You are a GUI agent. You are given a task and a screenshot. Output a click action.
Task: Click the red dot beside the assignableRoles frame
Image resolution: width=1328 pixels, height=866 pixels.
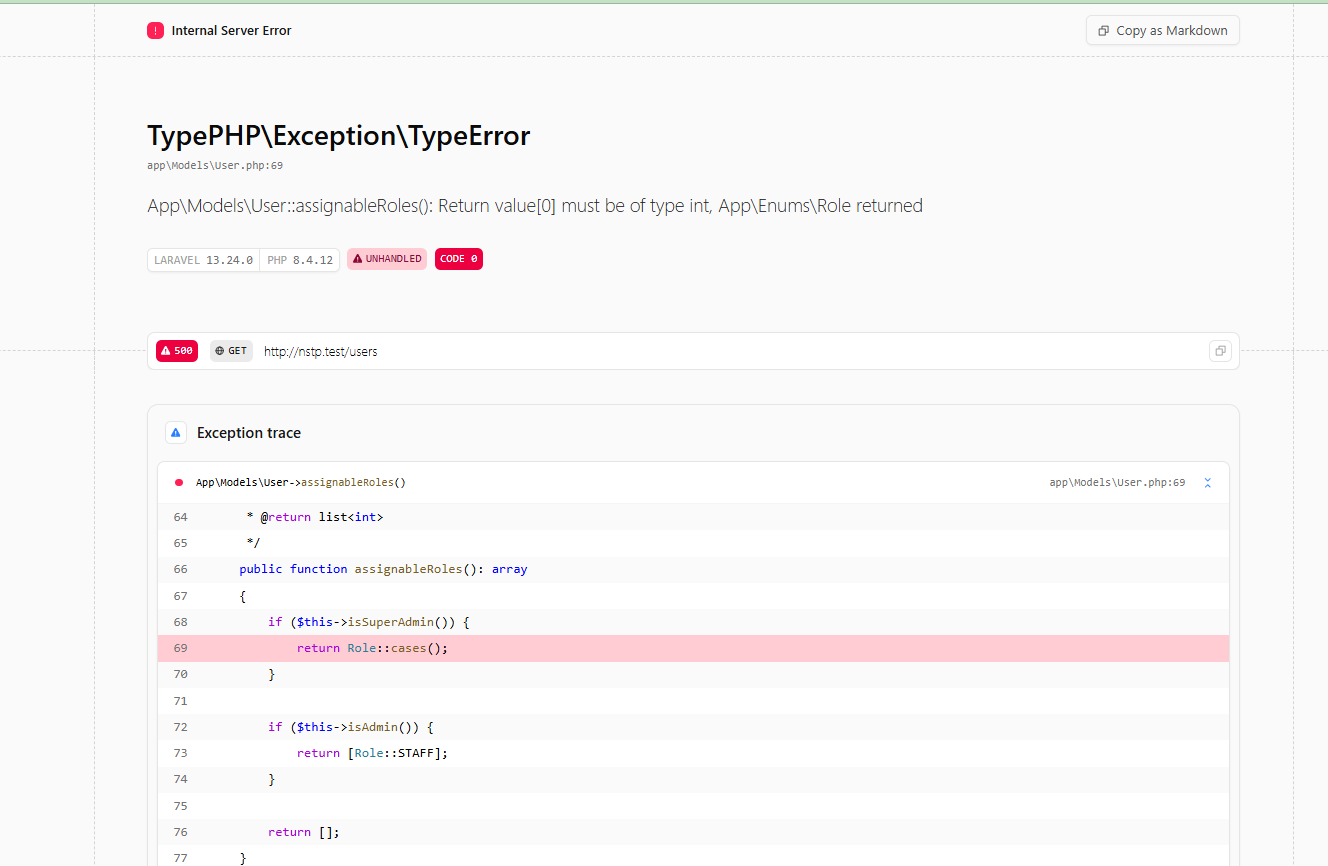179,483
